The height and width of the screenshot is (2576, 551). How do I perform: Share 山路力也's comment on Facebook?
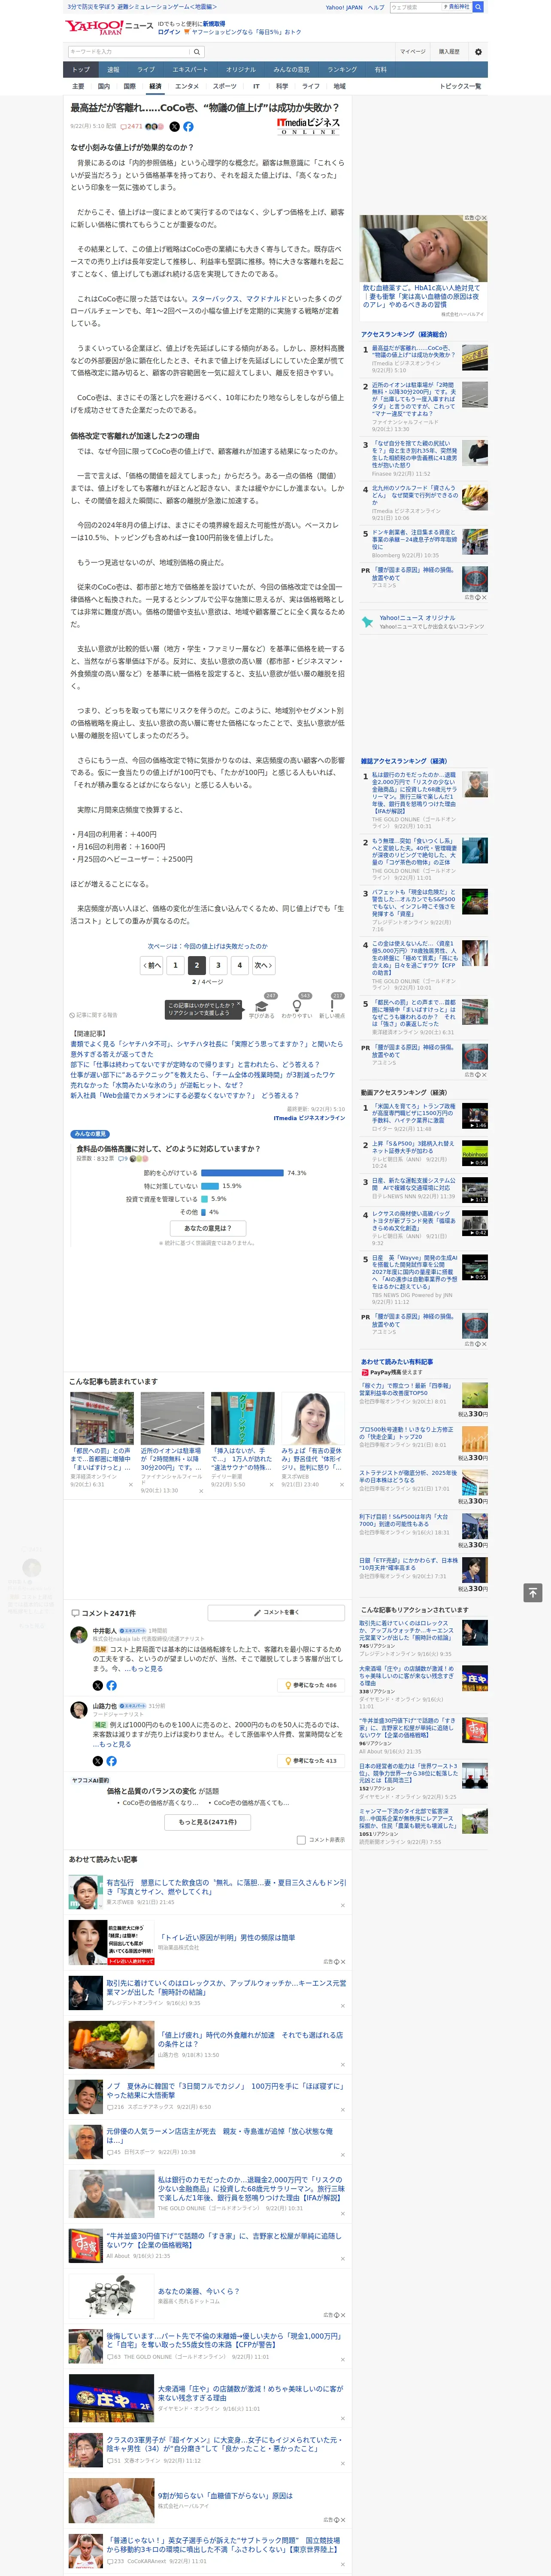(x=111, y=1761)
